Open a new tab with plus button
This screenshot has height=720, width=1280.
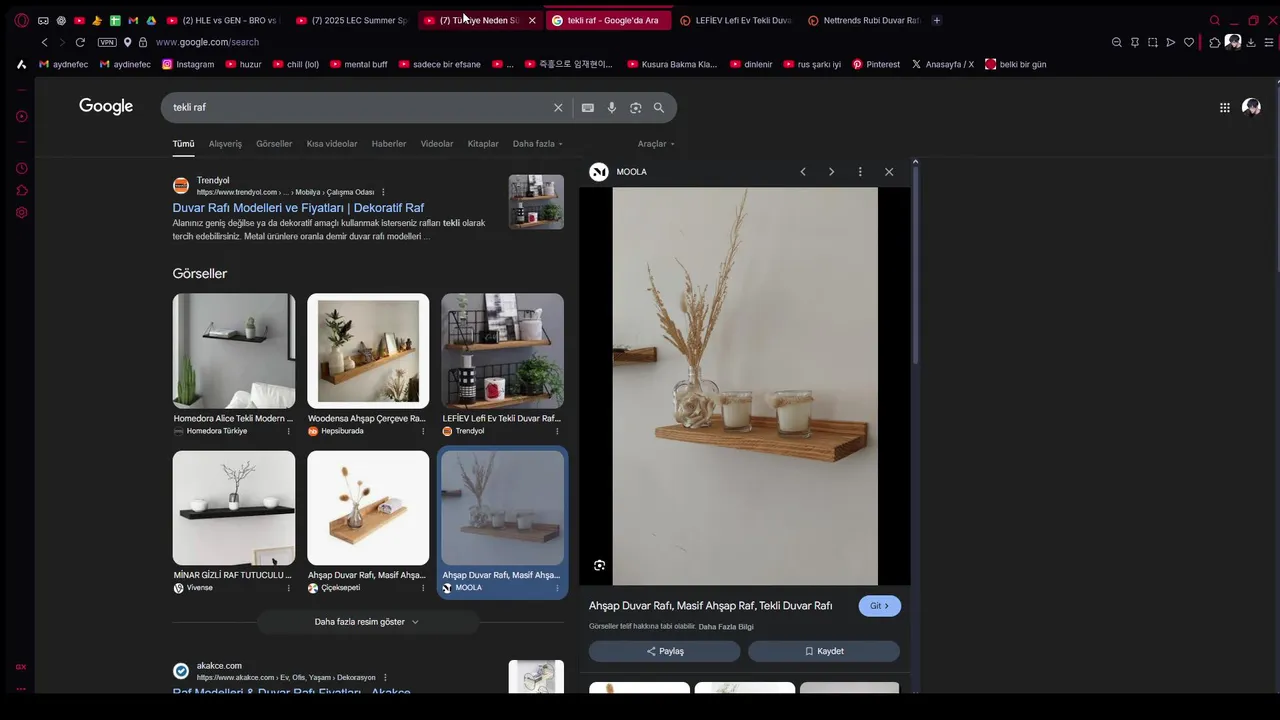click(937, 20)
